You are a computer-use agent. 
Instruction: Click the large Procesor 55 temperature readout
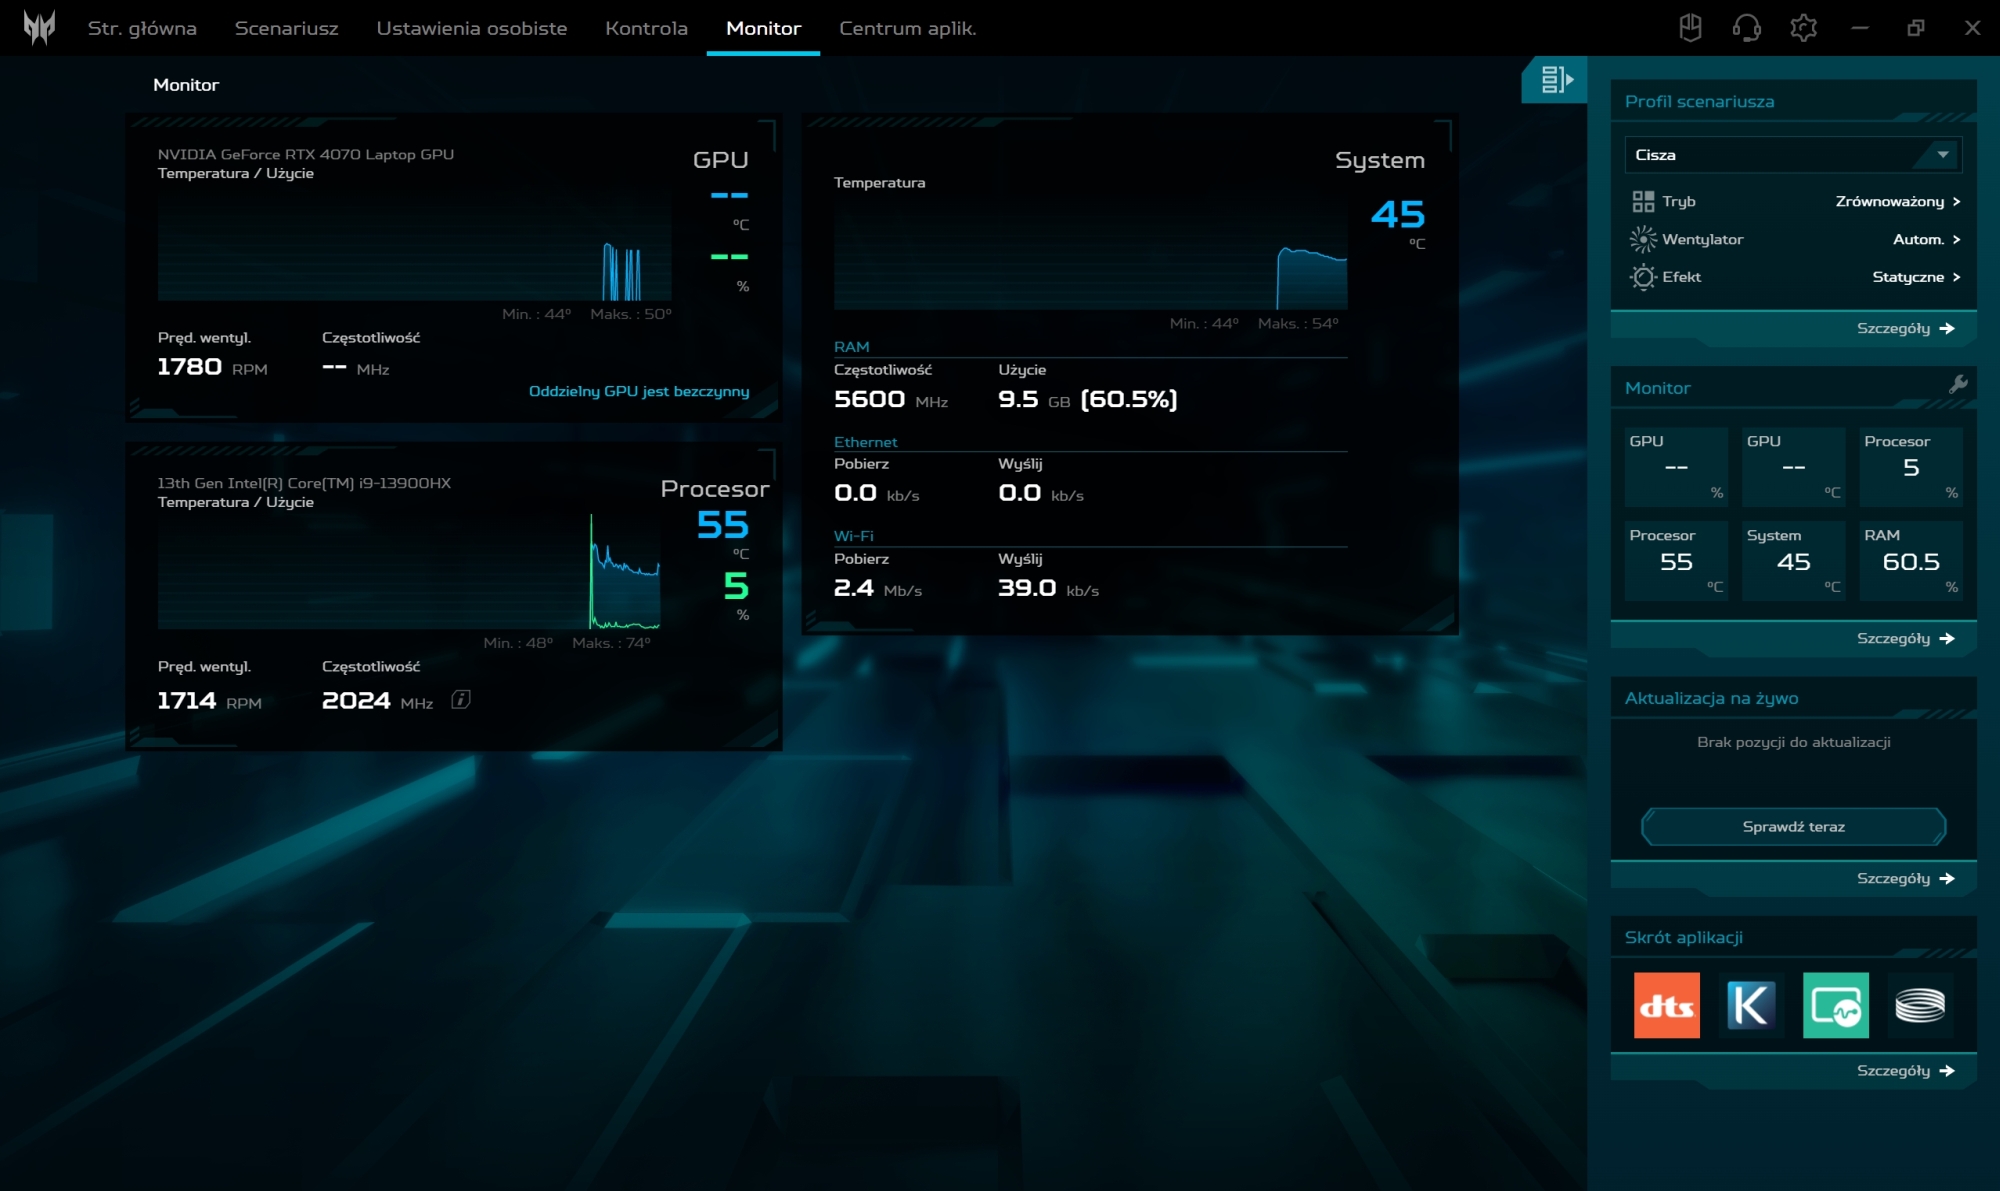click(x=722, y=524)
